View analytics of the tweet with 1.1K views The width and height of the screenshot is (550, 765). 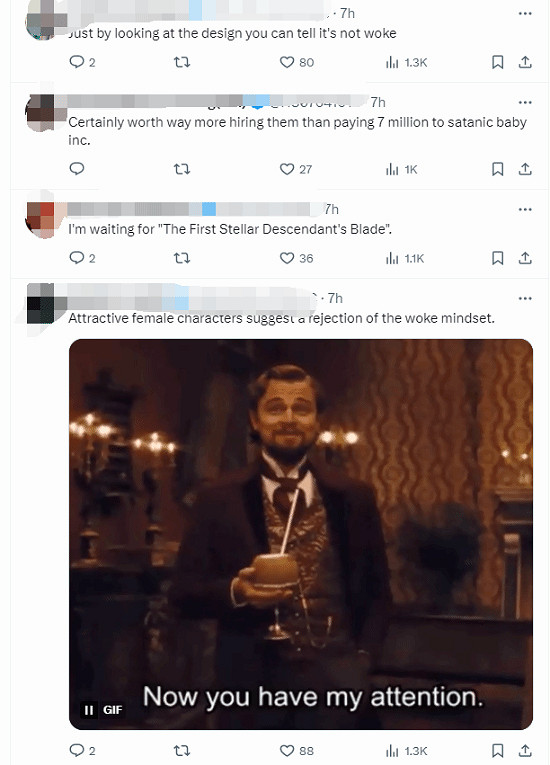click(x=405, y=258)
